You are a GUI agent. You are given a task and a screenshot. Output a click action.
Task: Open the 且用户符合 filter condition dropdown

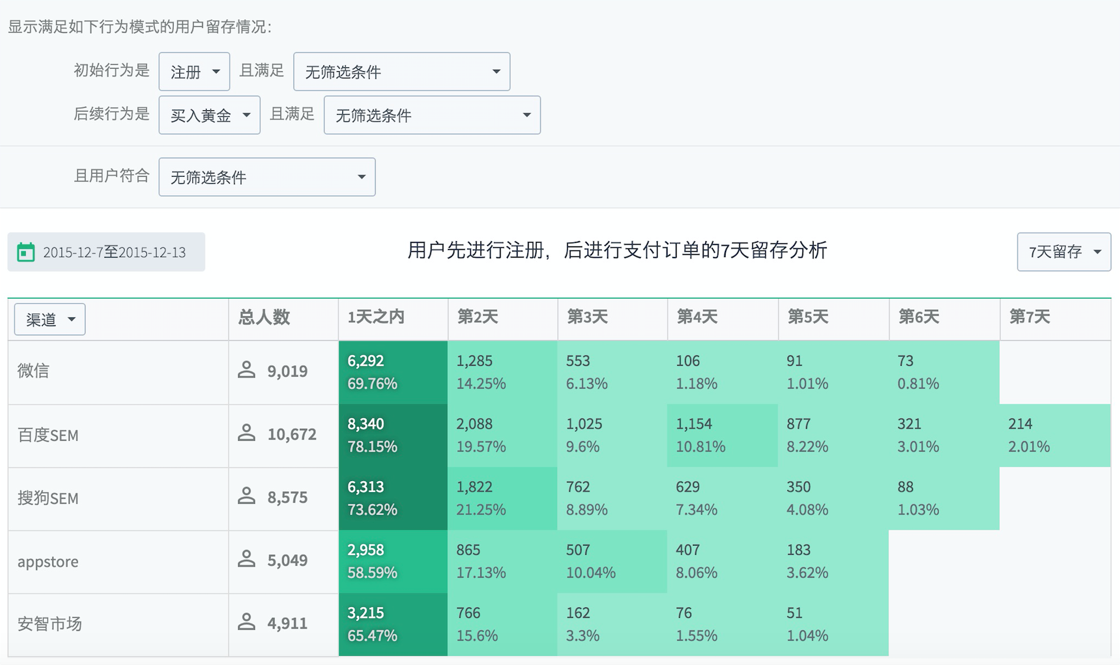point(267,177)
